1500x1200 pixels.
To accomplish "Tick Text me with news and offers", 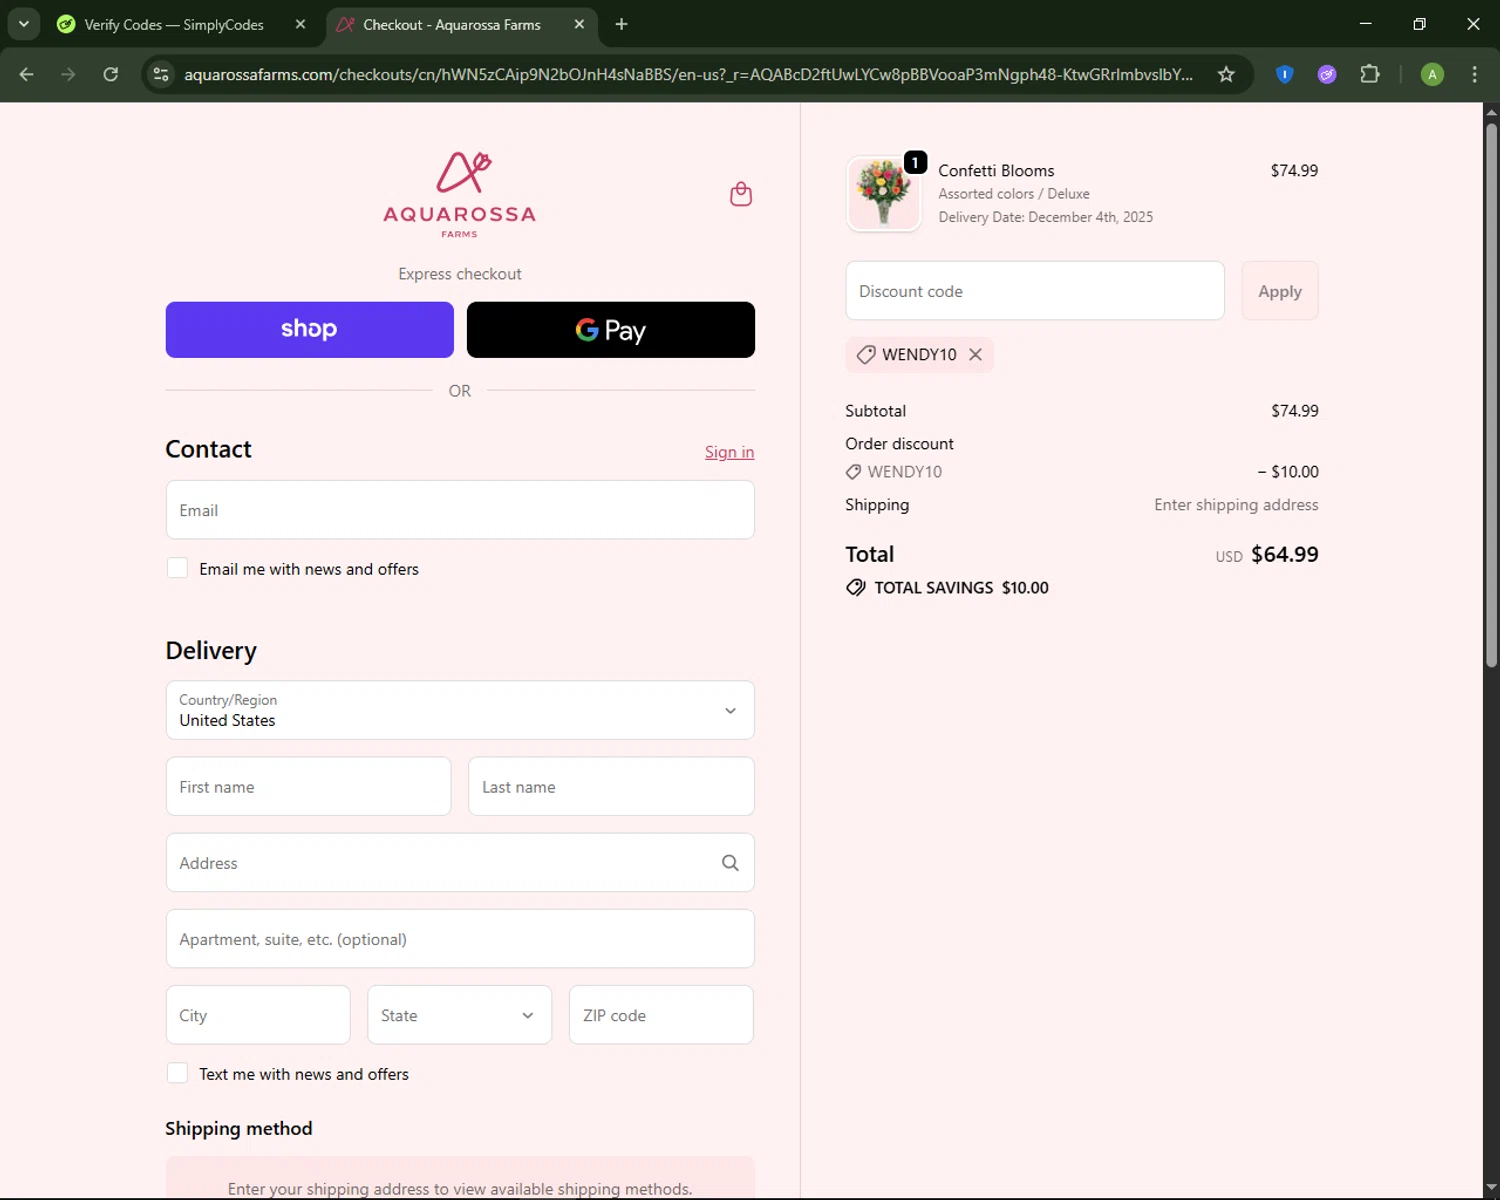I will [177, 1073].
